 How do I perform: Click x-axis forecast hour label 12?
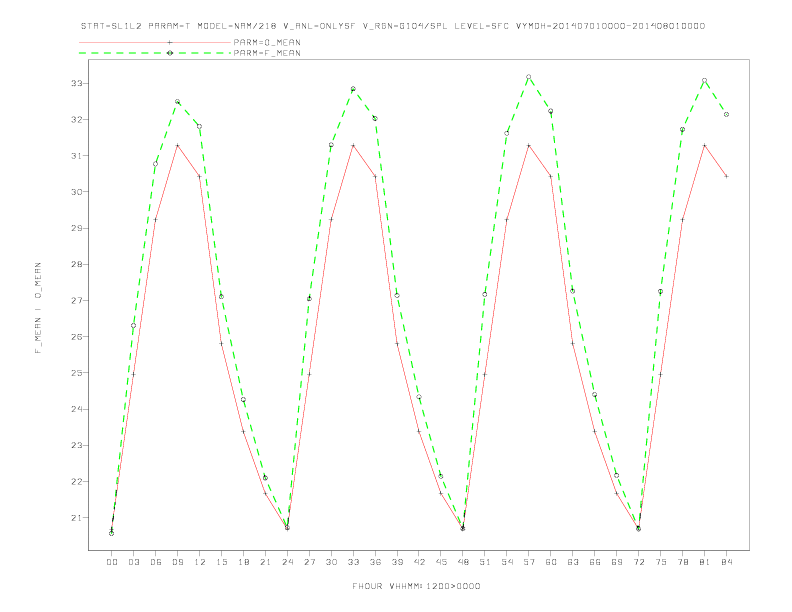(200, 562)
